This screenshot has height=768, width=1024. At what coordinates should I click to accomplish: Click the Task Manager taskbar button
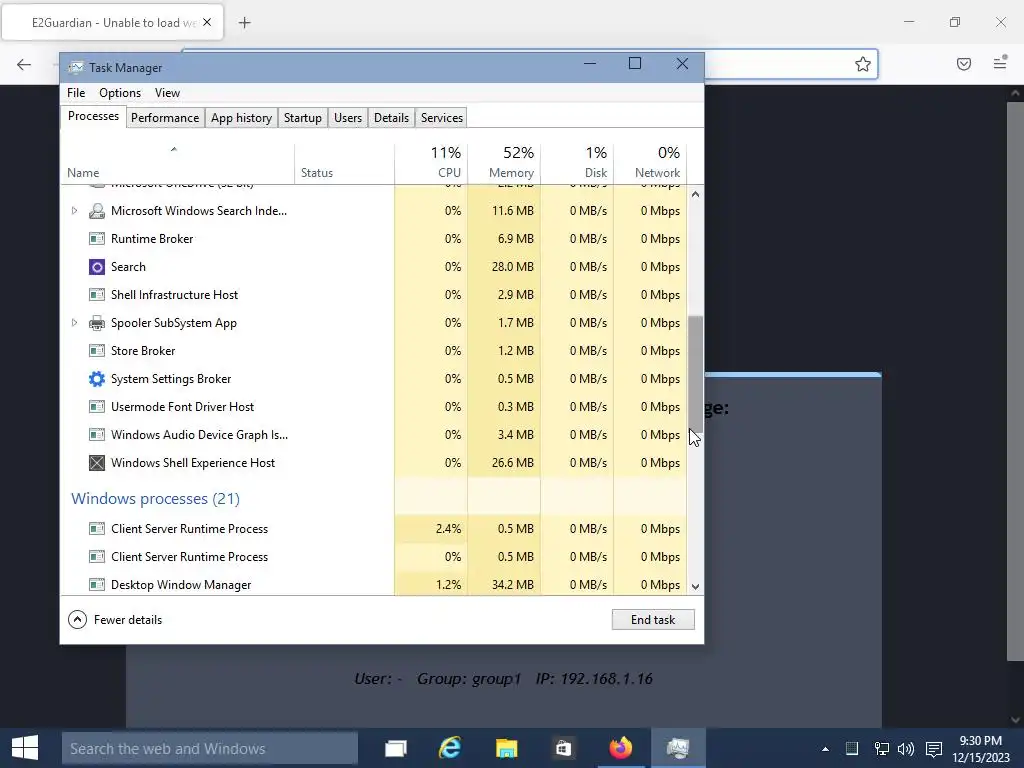click(x=678, y=748)
